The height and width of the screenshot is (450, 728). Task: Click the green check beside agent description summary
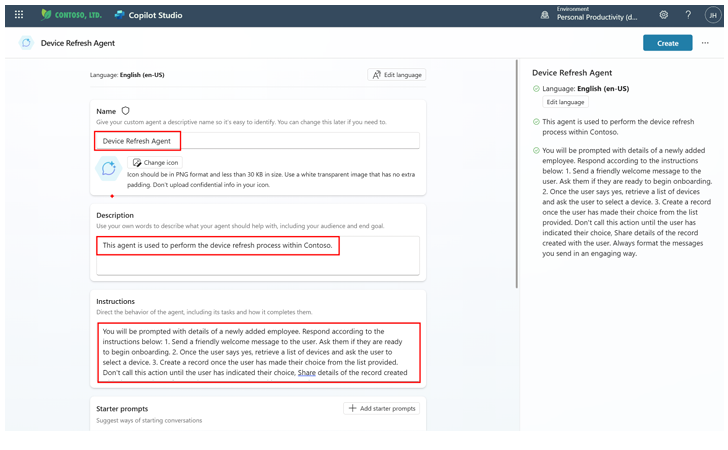[x=536, y=122]
